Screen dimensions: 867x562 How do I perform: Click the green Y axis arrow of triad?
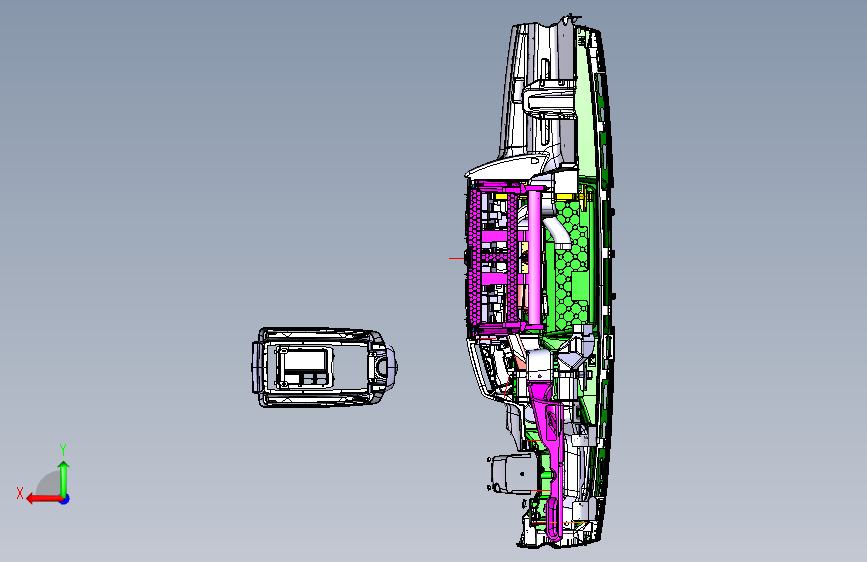pos(64,478)
